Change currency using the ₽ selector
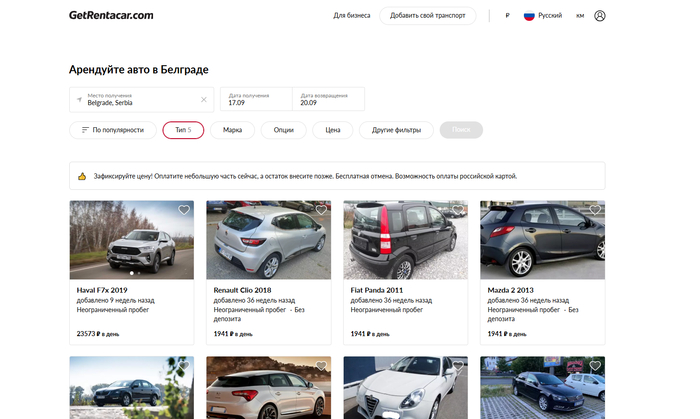The height and width of the screenshot is (419, 700). click(507, 16)
